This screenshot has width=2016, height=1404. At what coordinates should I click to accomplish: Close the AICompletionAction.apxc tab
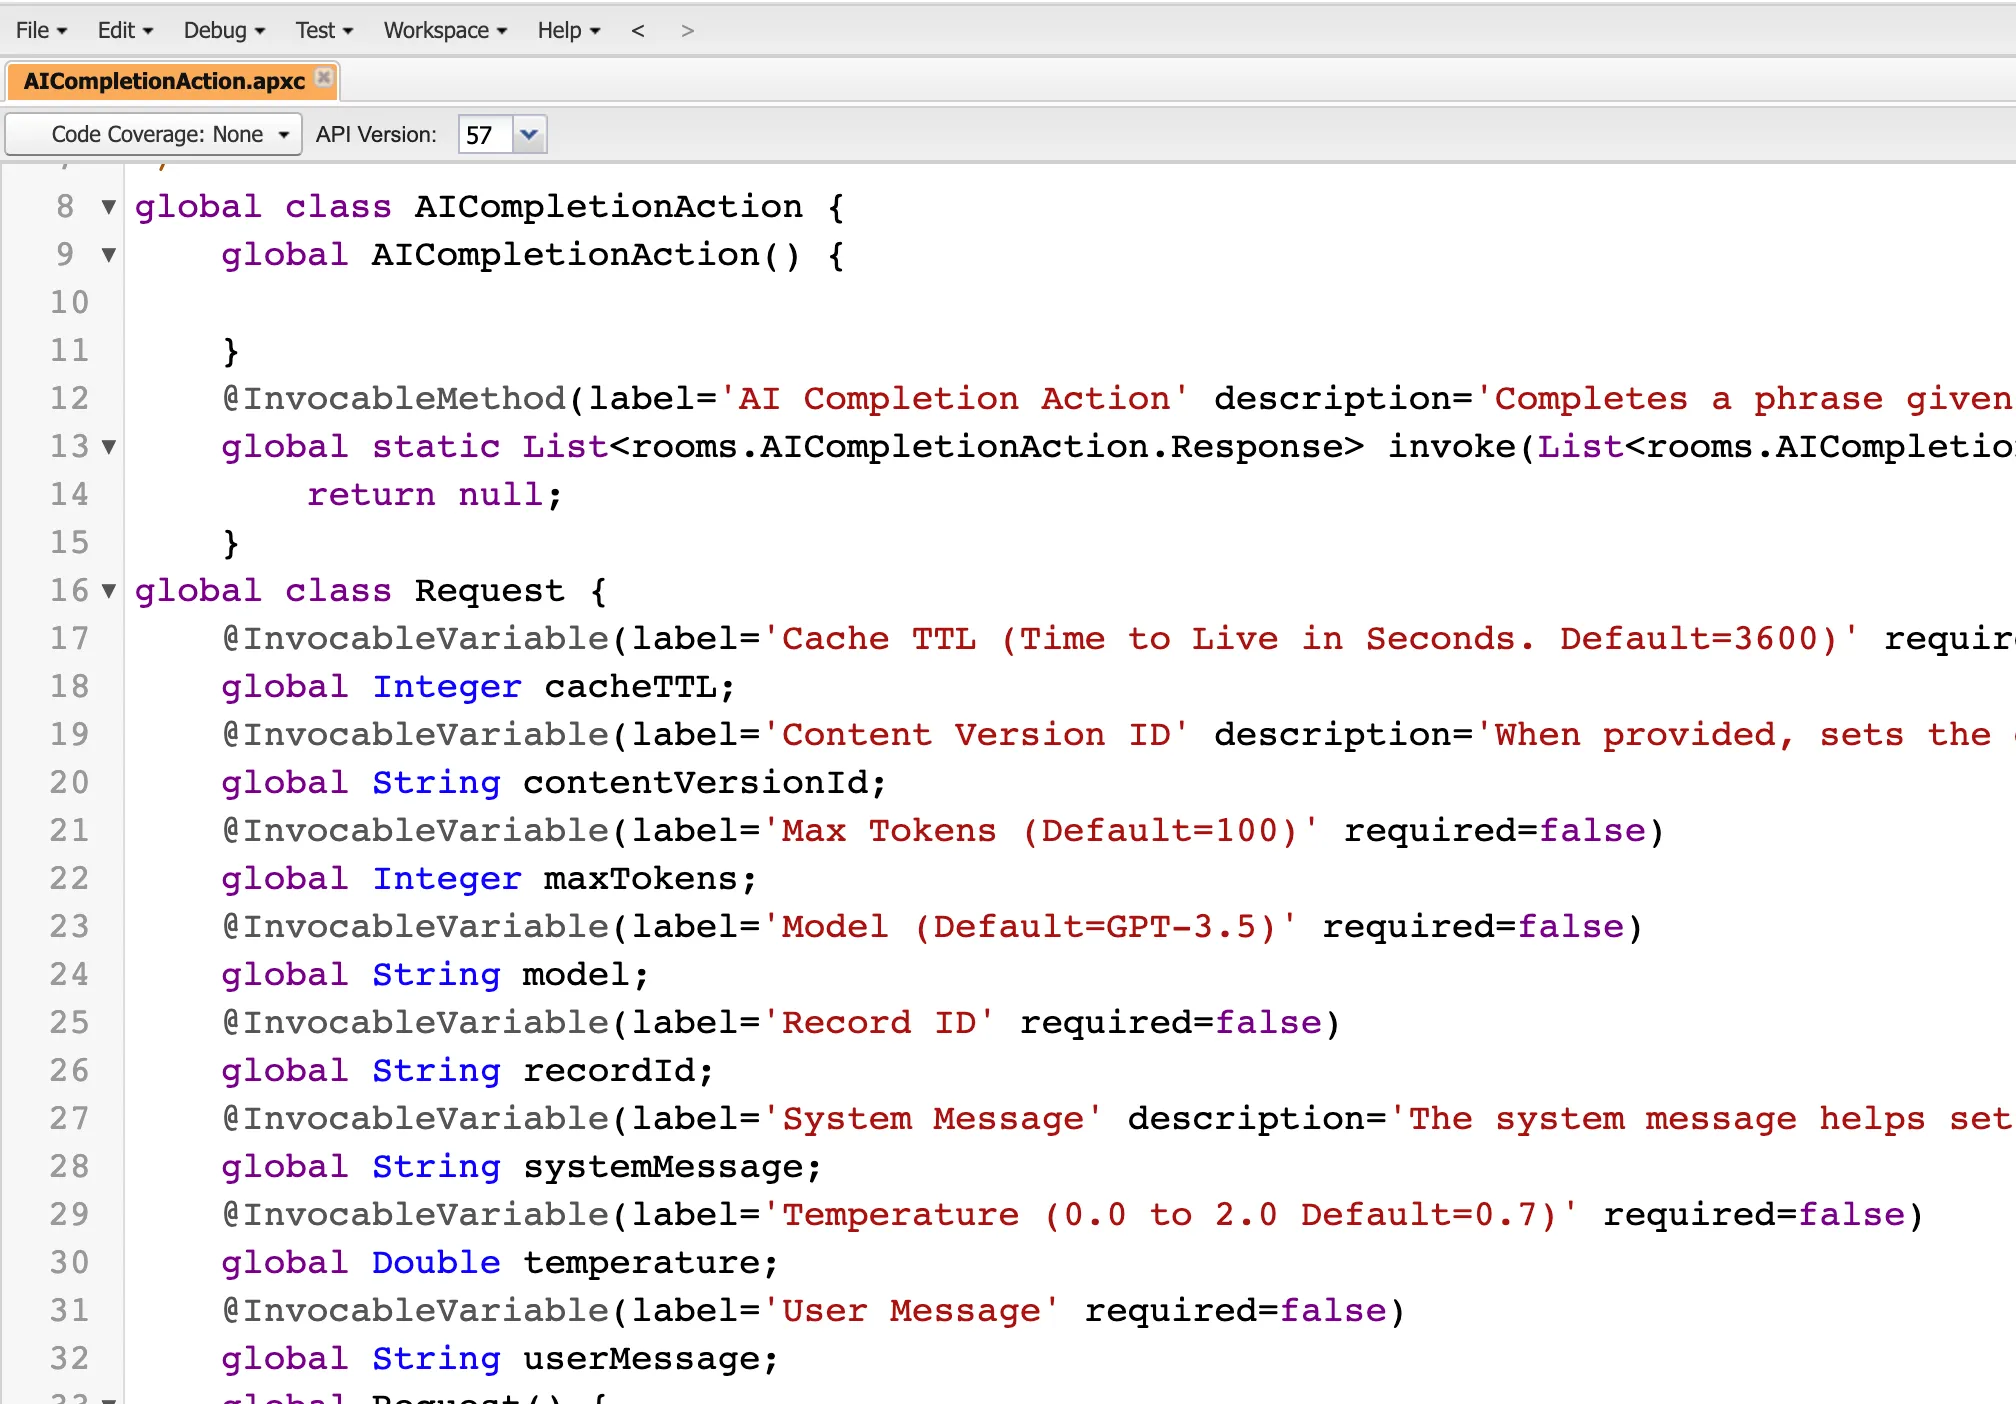point(324,77)
